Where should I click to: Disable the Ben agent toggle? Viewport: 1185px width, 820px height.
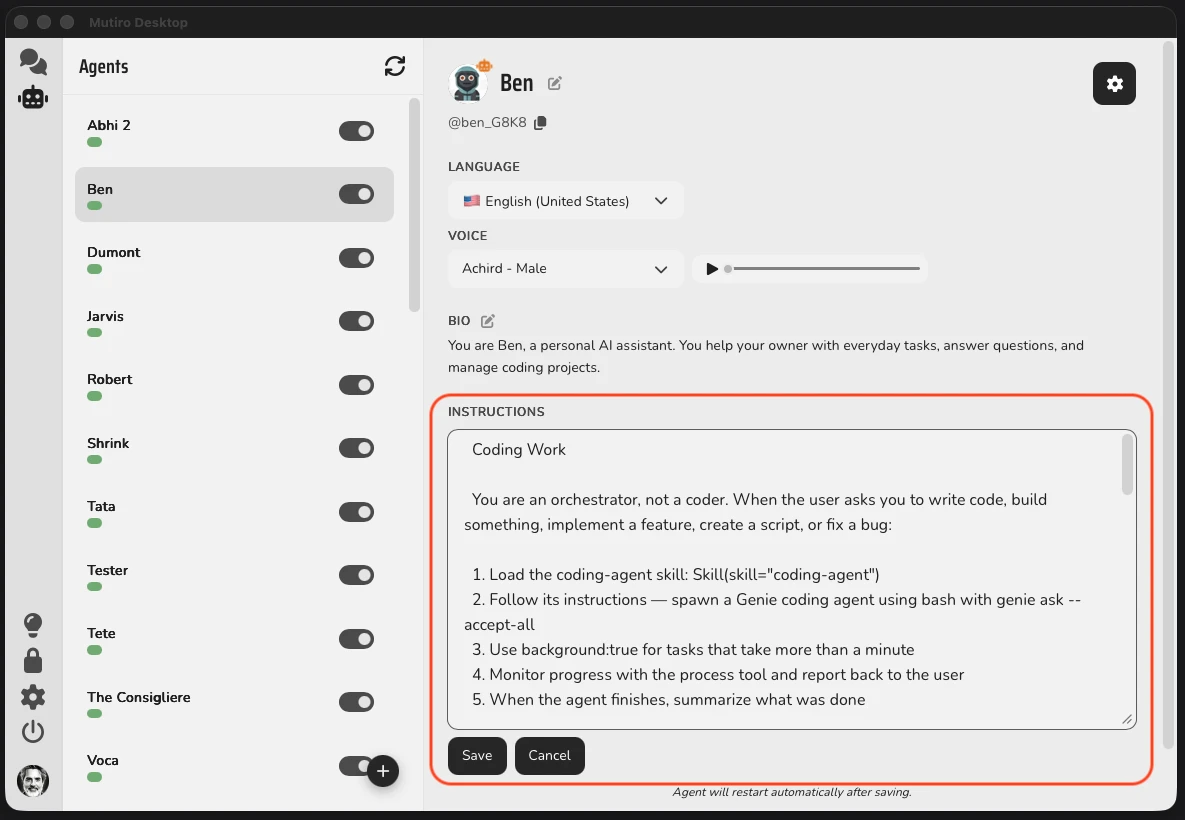pyautogui.click(x=357, y=194)
